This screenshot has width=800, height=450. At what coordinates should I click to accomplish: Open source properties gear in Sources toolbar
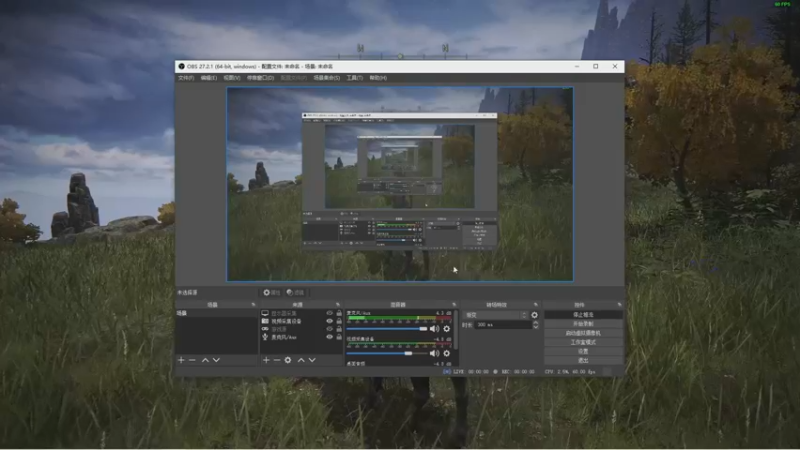[288, 360]
